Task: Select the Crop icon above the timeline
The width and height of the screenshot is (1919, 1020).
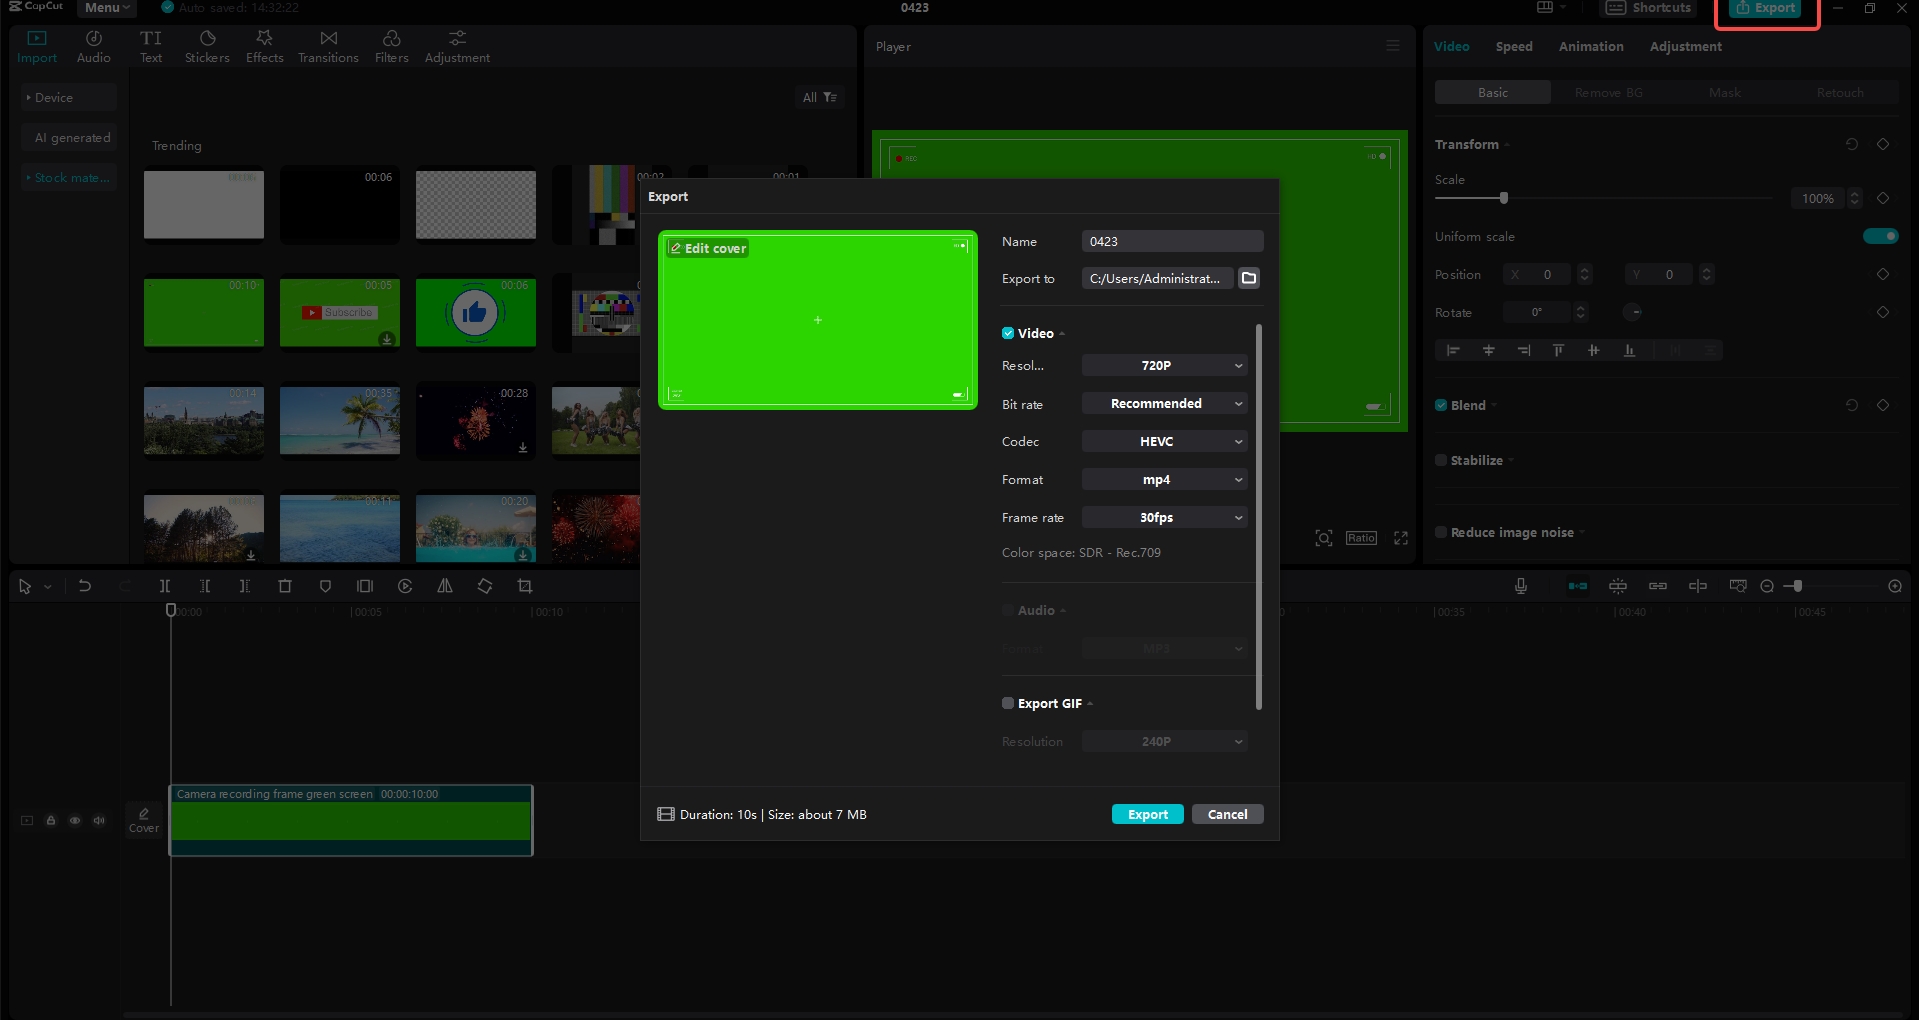Action: (x=525, y=586)
